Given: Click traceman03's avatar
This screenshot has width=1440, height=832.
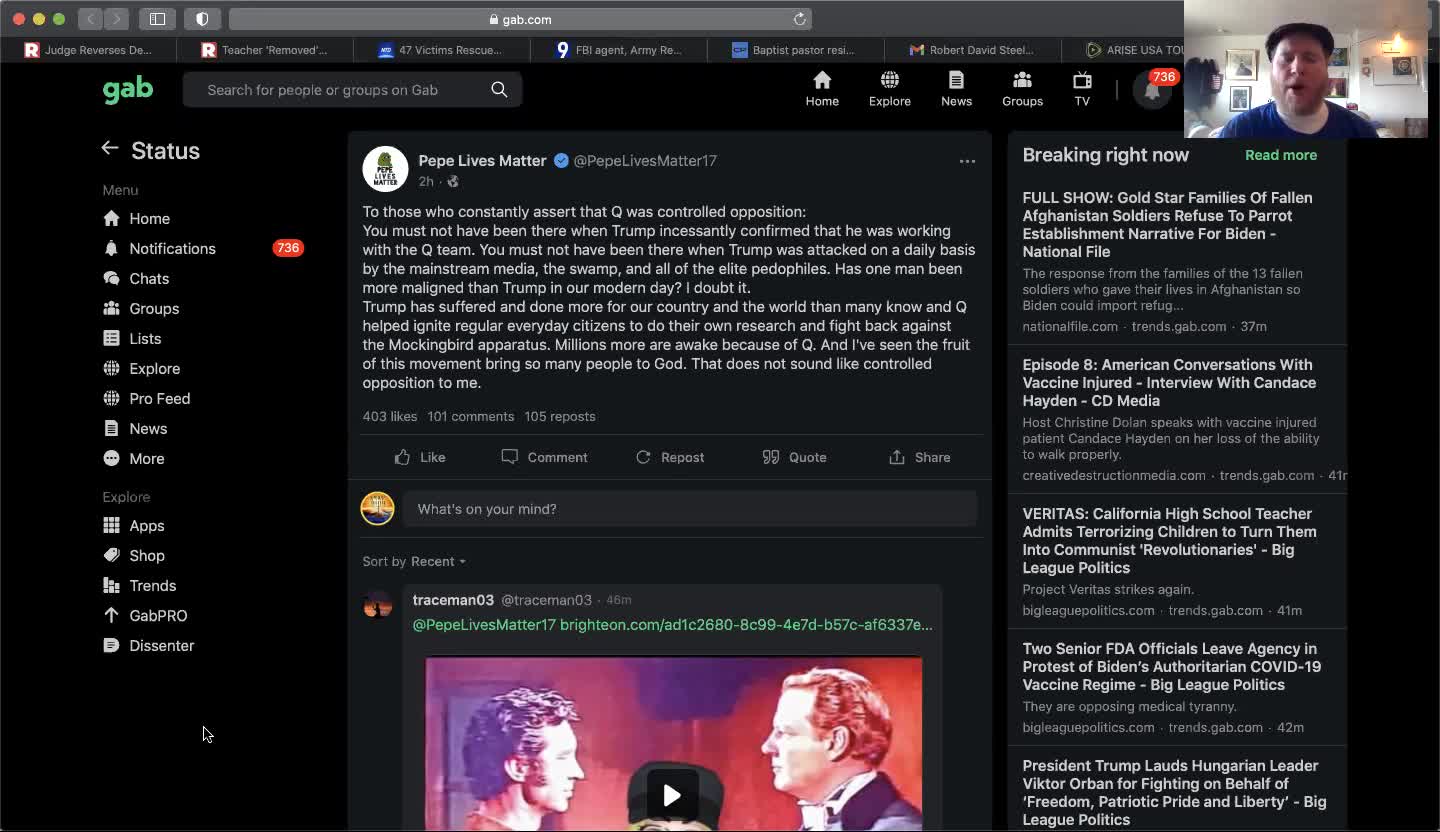Looking at the screenshot, I should tap(378, 604).
